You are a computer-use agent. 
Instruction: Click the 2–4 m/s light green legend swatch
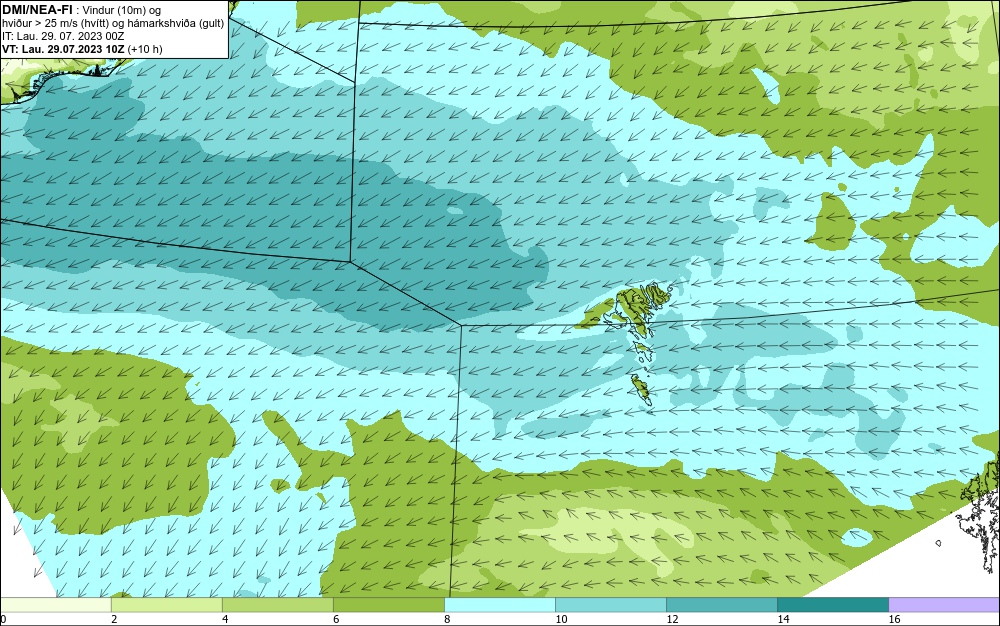pos(166,605)
